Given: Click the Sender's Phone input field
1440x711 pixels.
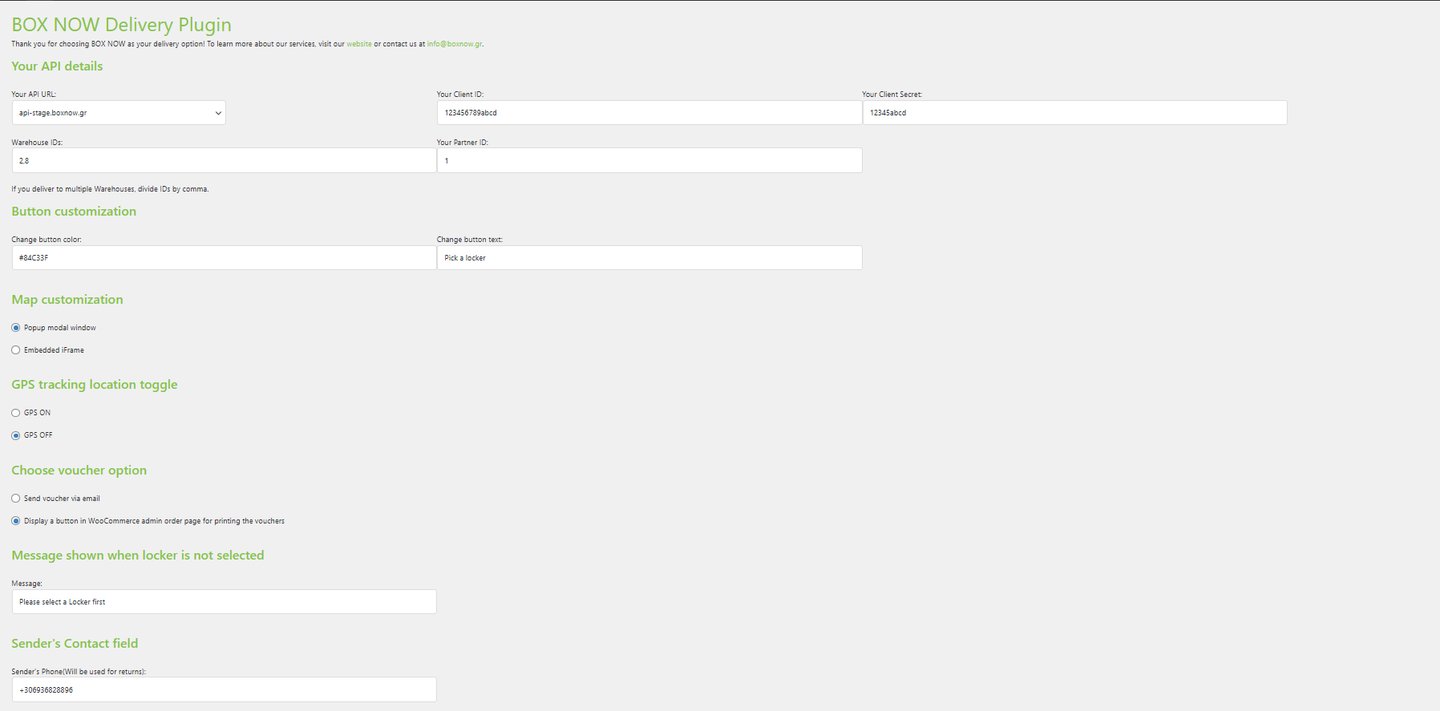Looking at the screenshot, I should 224,690.
